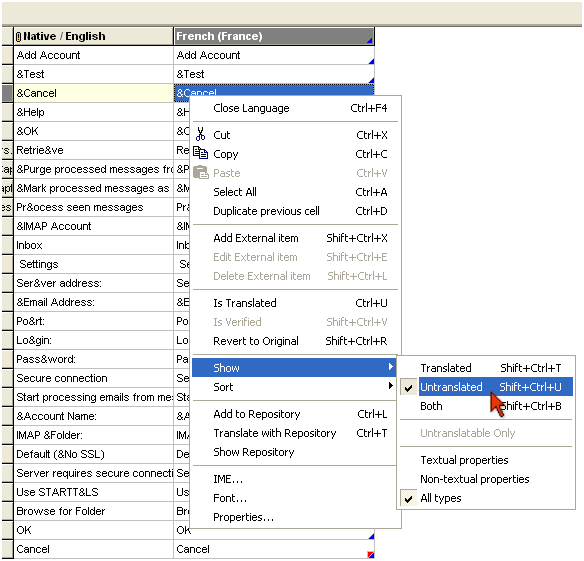Select Non-textual properties option
Viewport: 584px width, 561px height.
click(x=486, y=479)
